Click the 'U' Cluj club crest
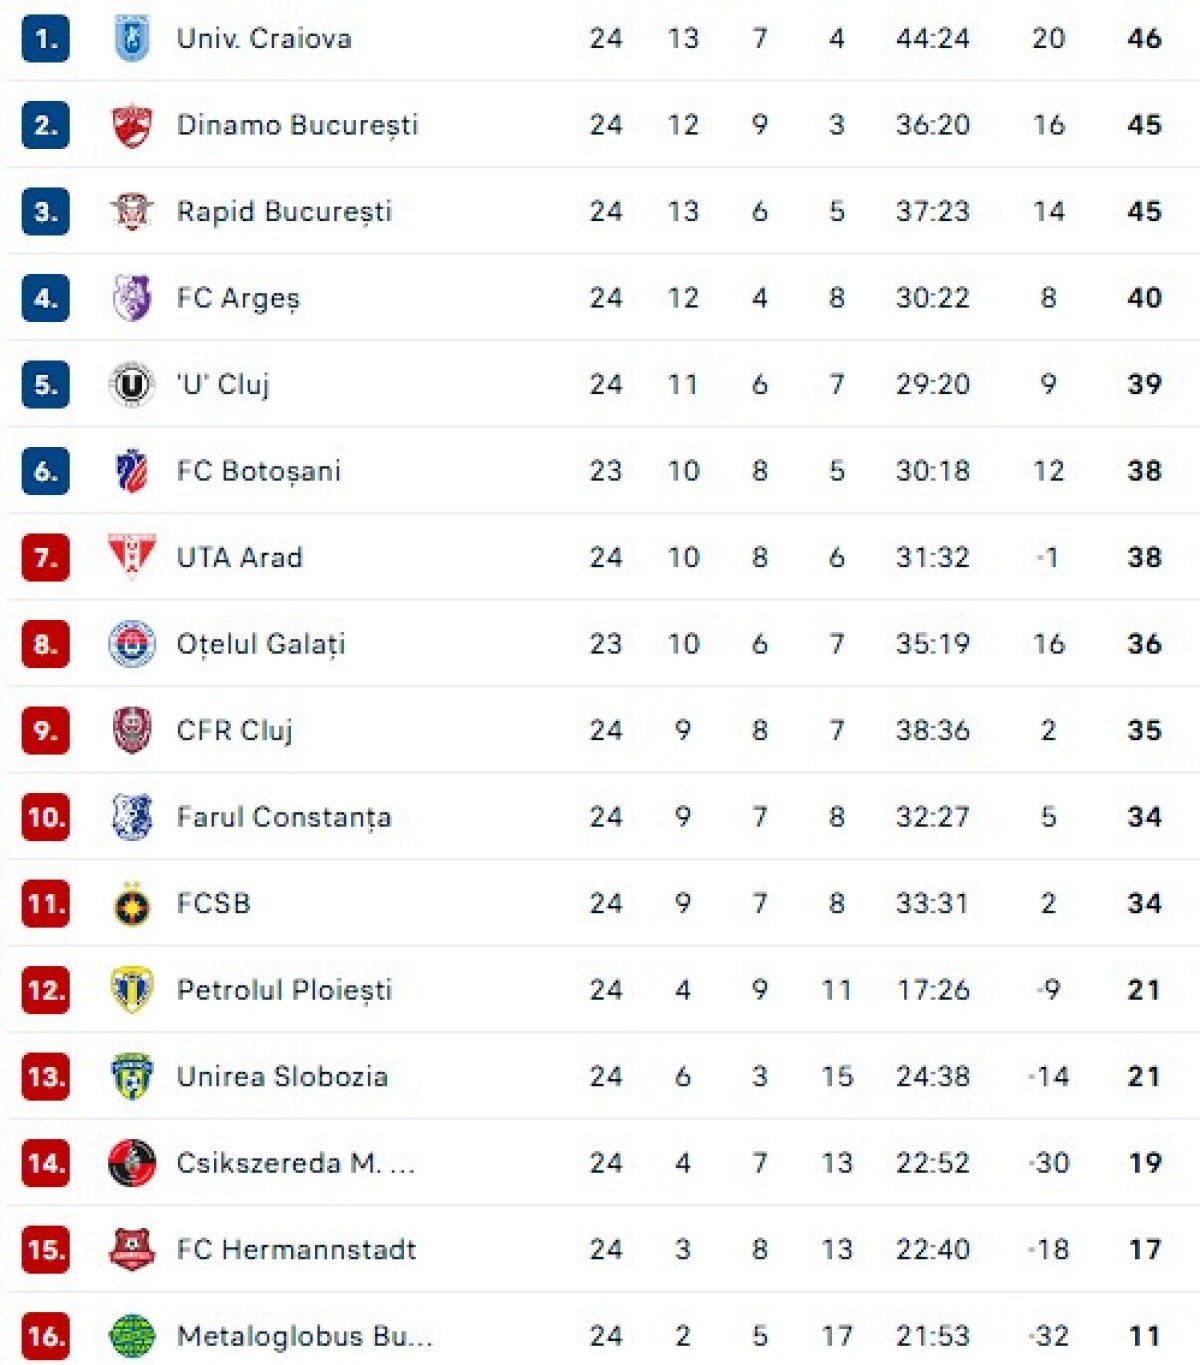1200x1365 pixels. 131,385
